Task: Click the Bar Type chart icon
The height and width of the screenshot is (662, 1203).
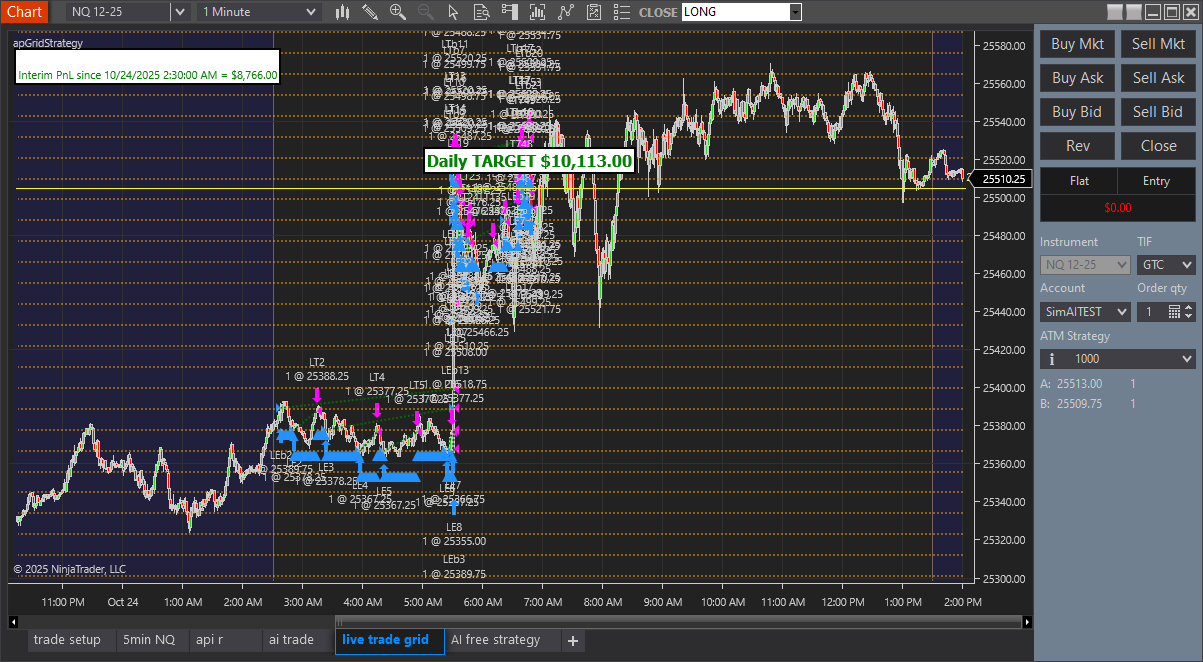Action: [342, 12]
